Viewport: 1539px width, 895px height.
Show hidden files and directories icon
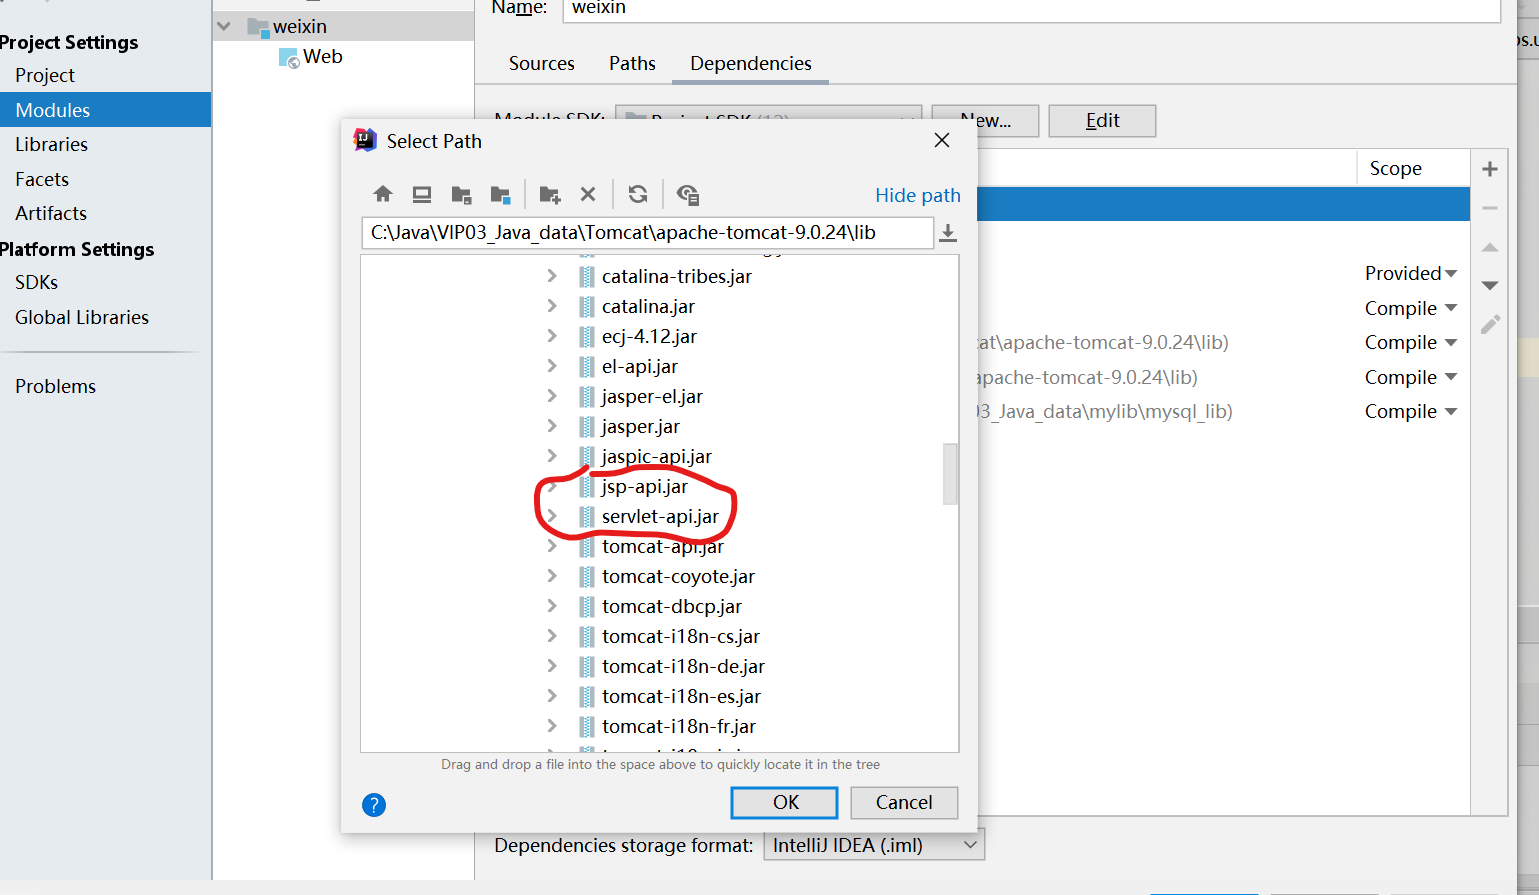point(688,194)
